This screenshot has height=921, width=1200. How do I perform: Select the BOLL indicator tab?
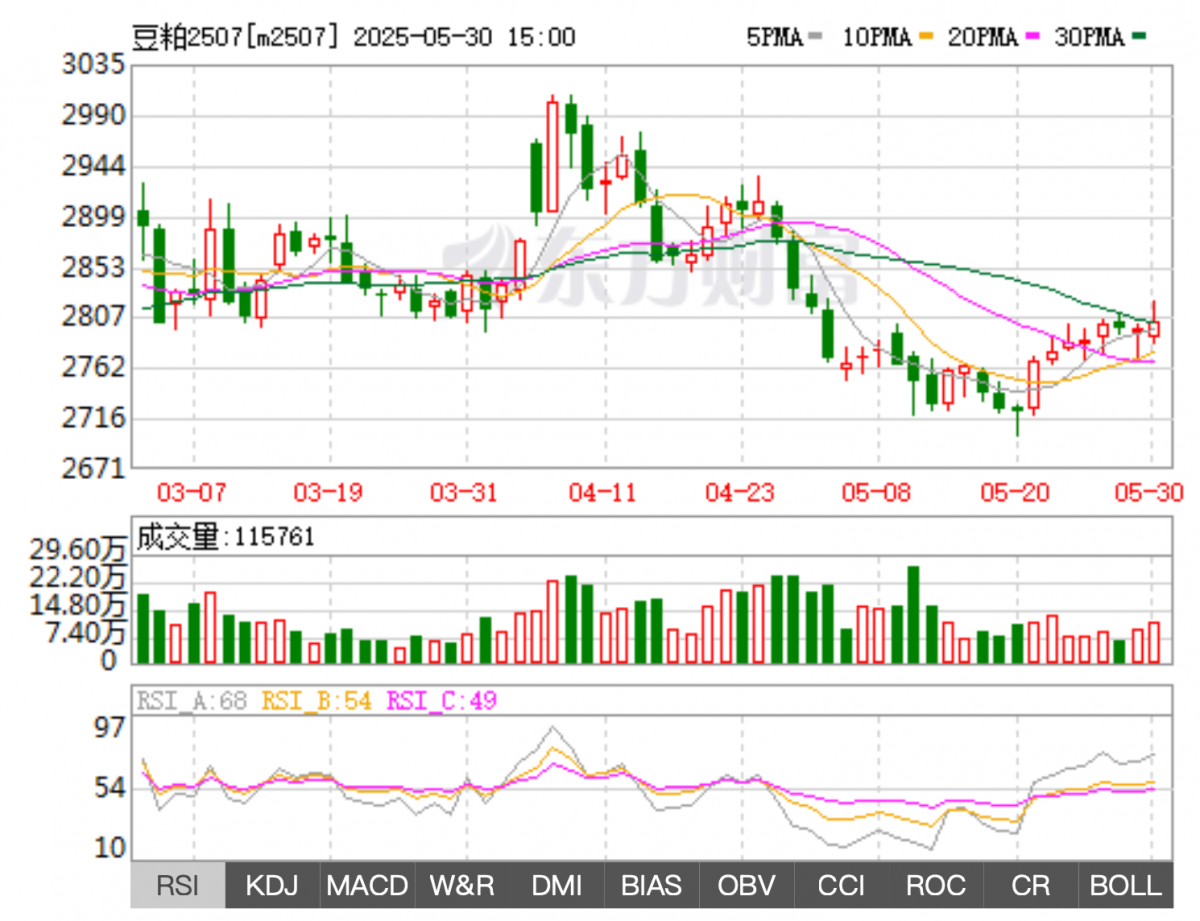pyautogui.click(x=1125, y=885)
